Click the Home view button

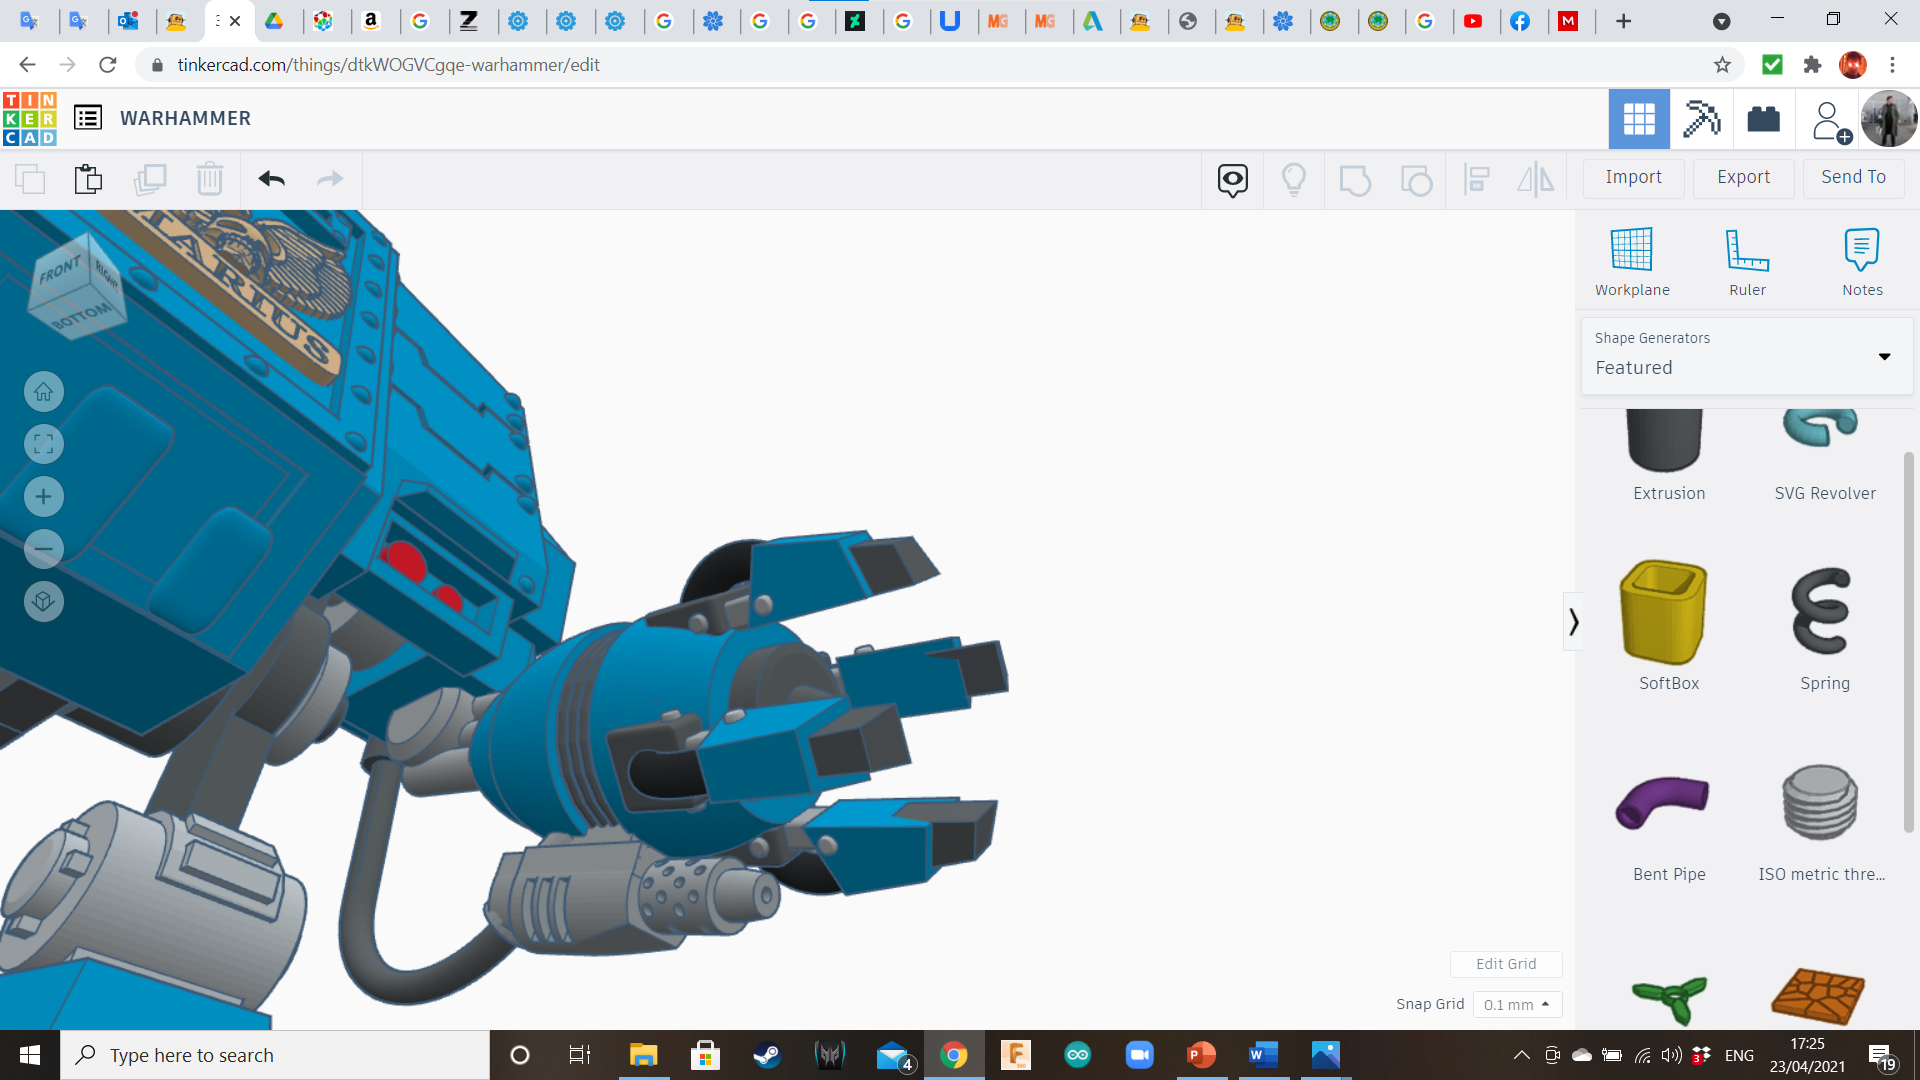[43, 392]
